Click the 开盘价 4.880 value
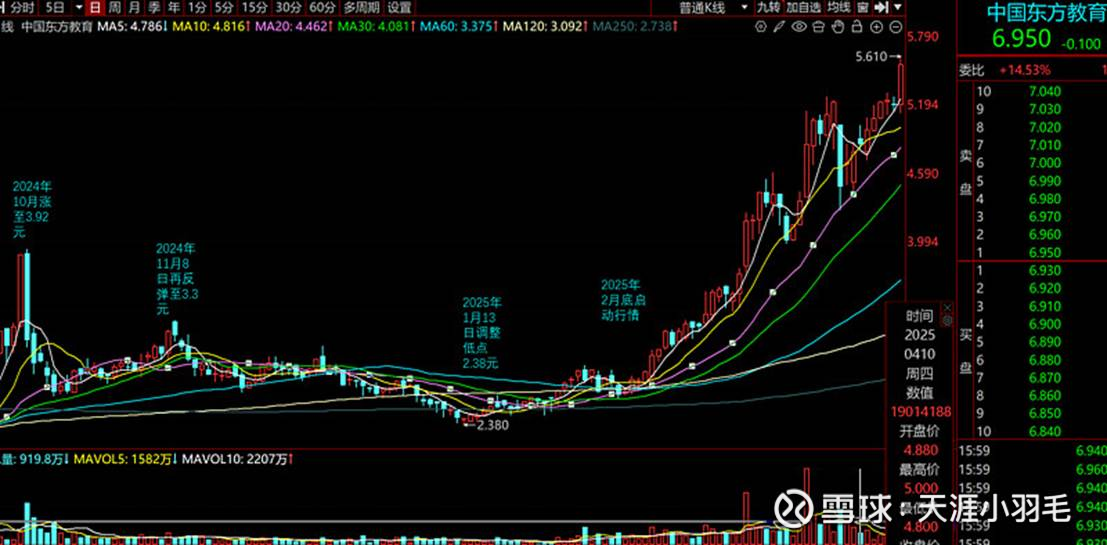This screenshot has width=1107, height=545. [921, 450]
